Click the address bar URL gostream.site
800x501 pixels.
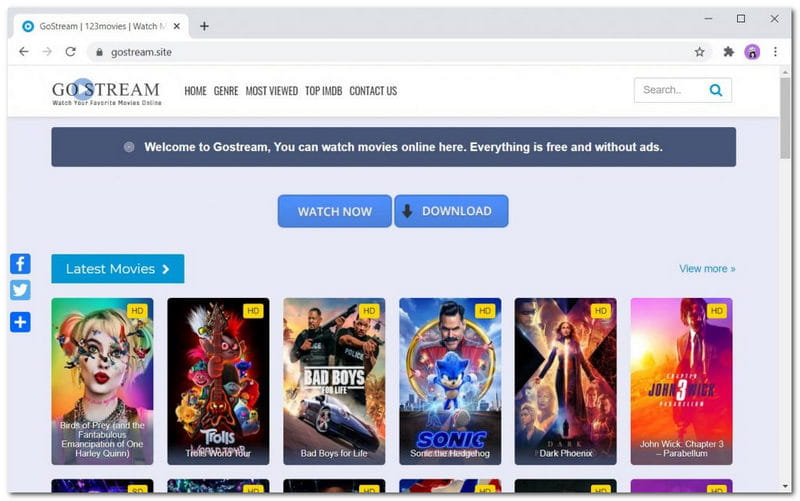141,52
